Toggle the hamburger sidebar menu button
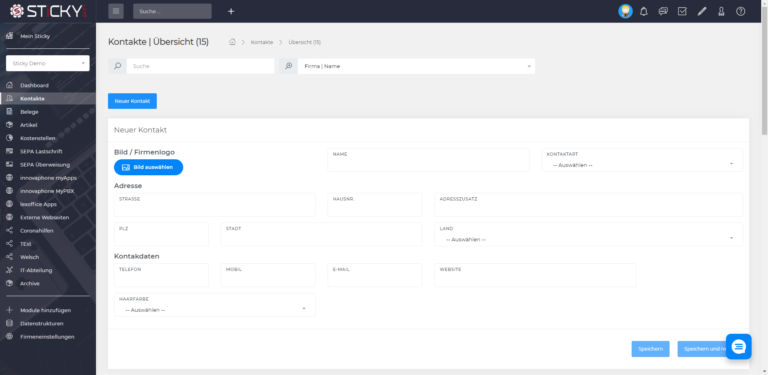The width and height of the screenshot is (768, 375). pos(116,11)
